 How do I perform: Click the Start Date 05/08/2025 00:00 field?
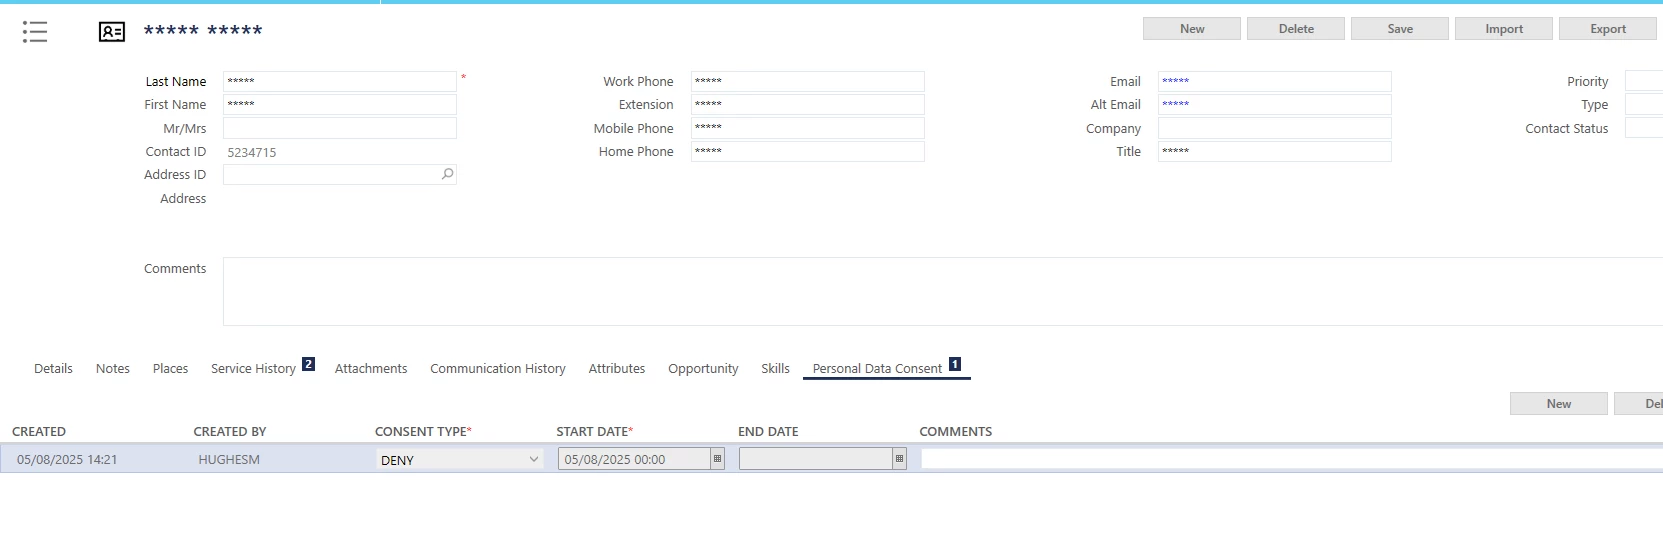tap(634, 459)
